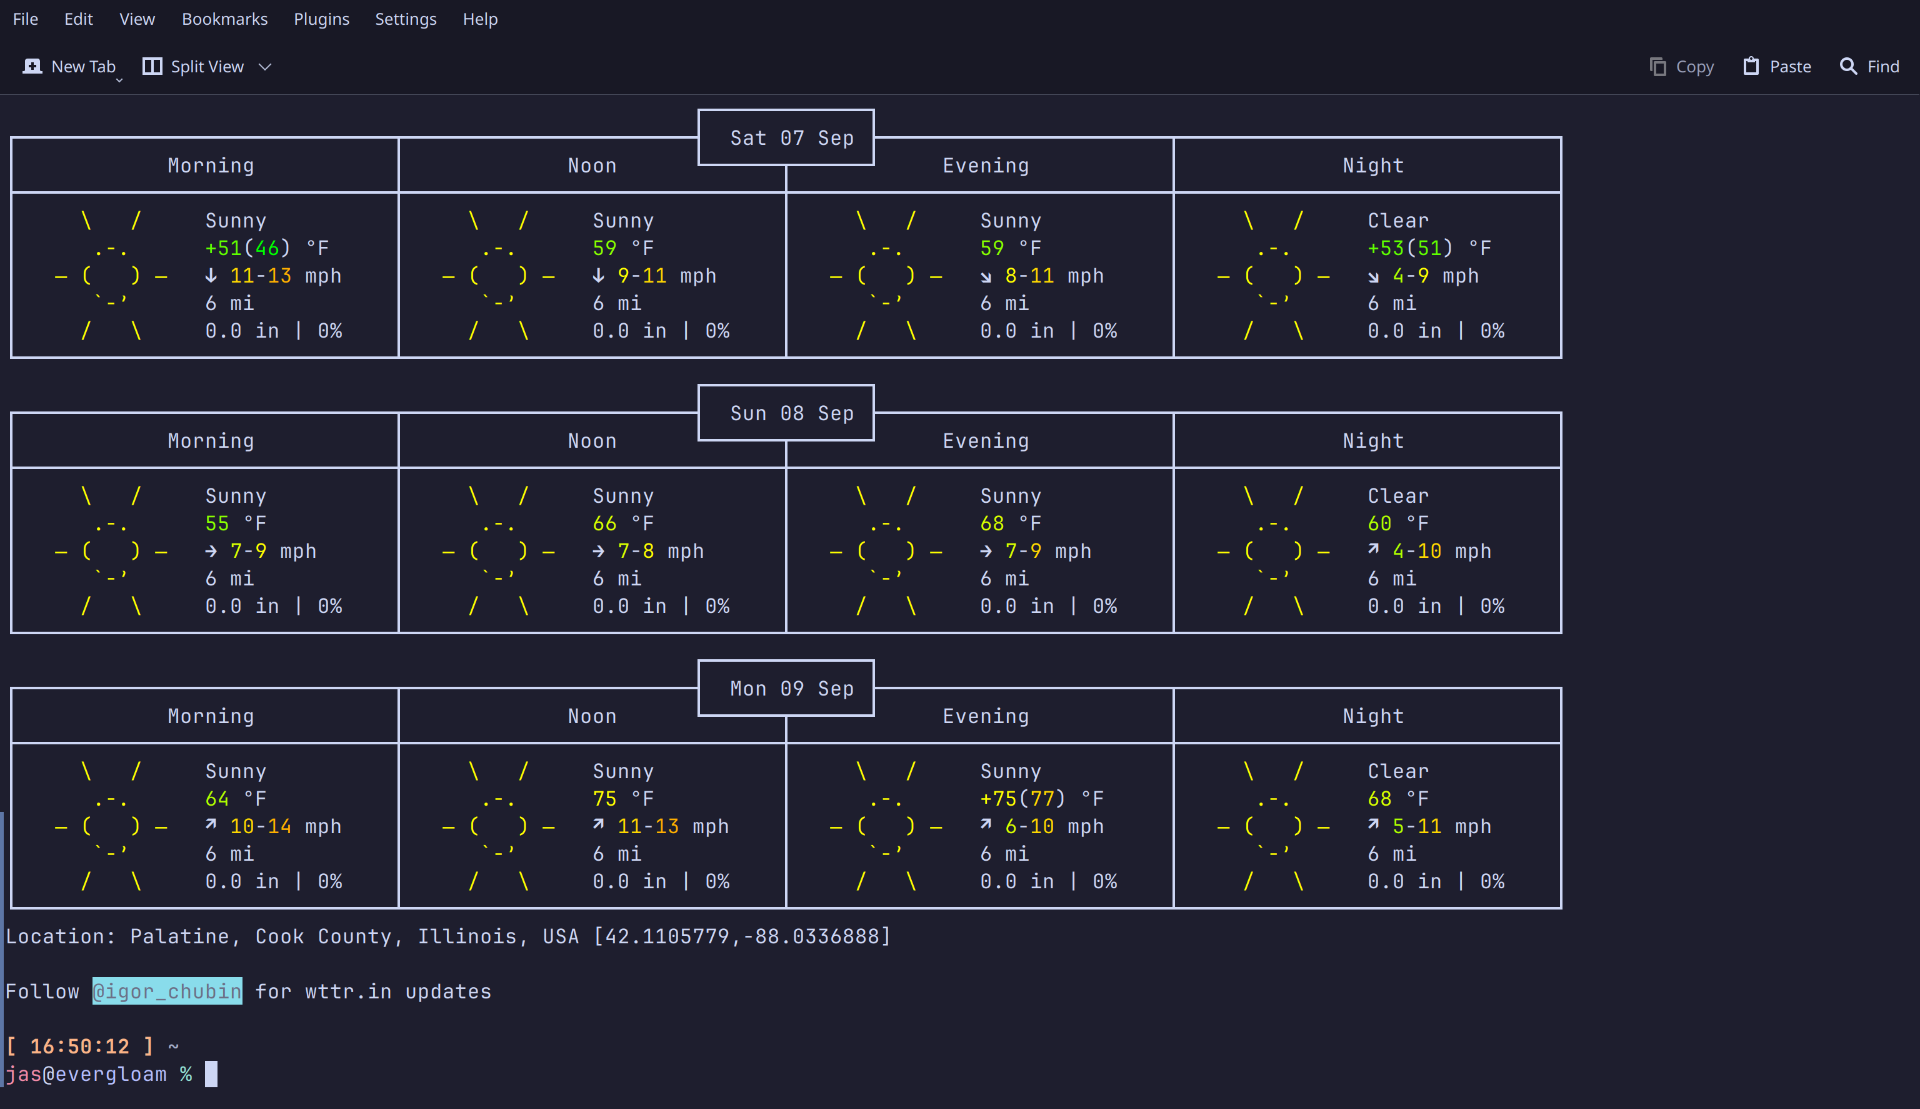Click the Paste button label

1790,66
